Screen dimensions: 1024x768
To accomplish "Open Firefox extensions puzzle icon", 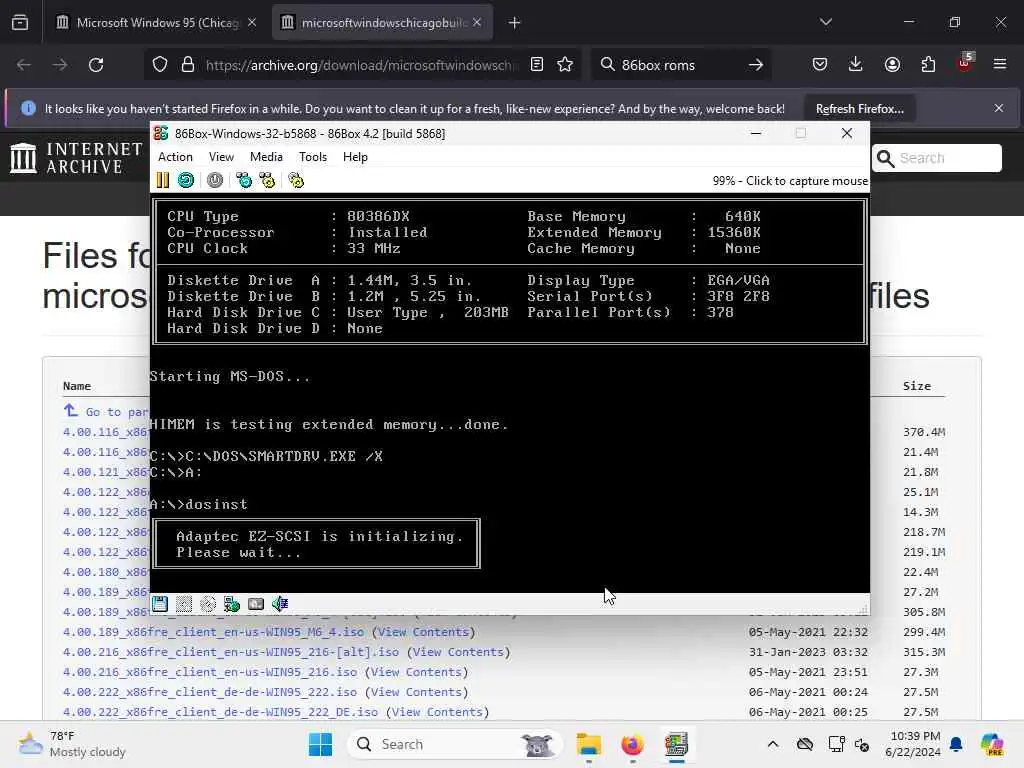I will coord(928,64).
